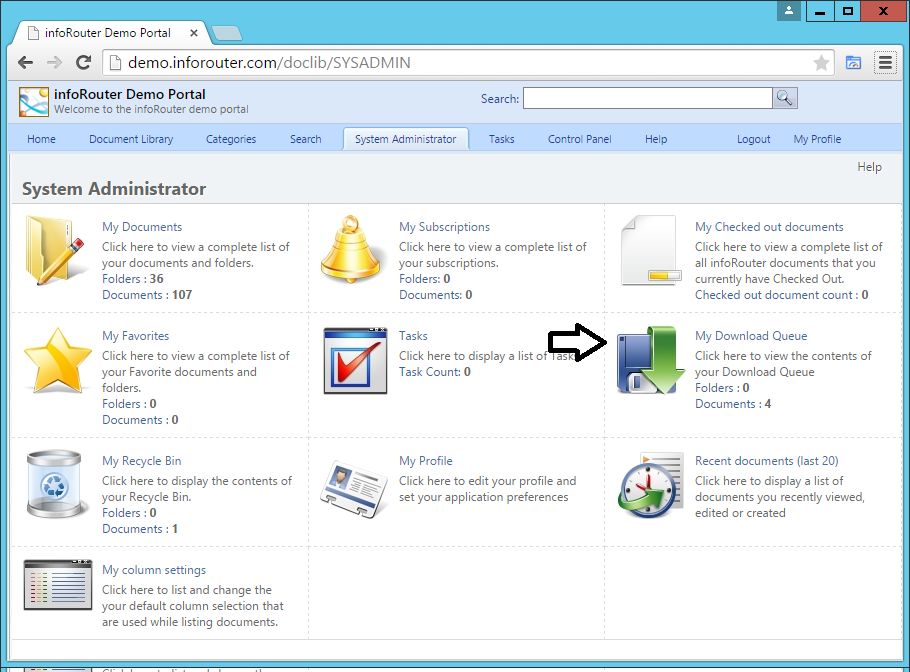
Task: Click the 'Task Count: 0' text
Action: [x=435, y=372]
